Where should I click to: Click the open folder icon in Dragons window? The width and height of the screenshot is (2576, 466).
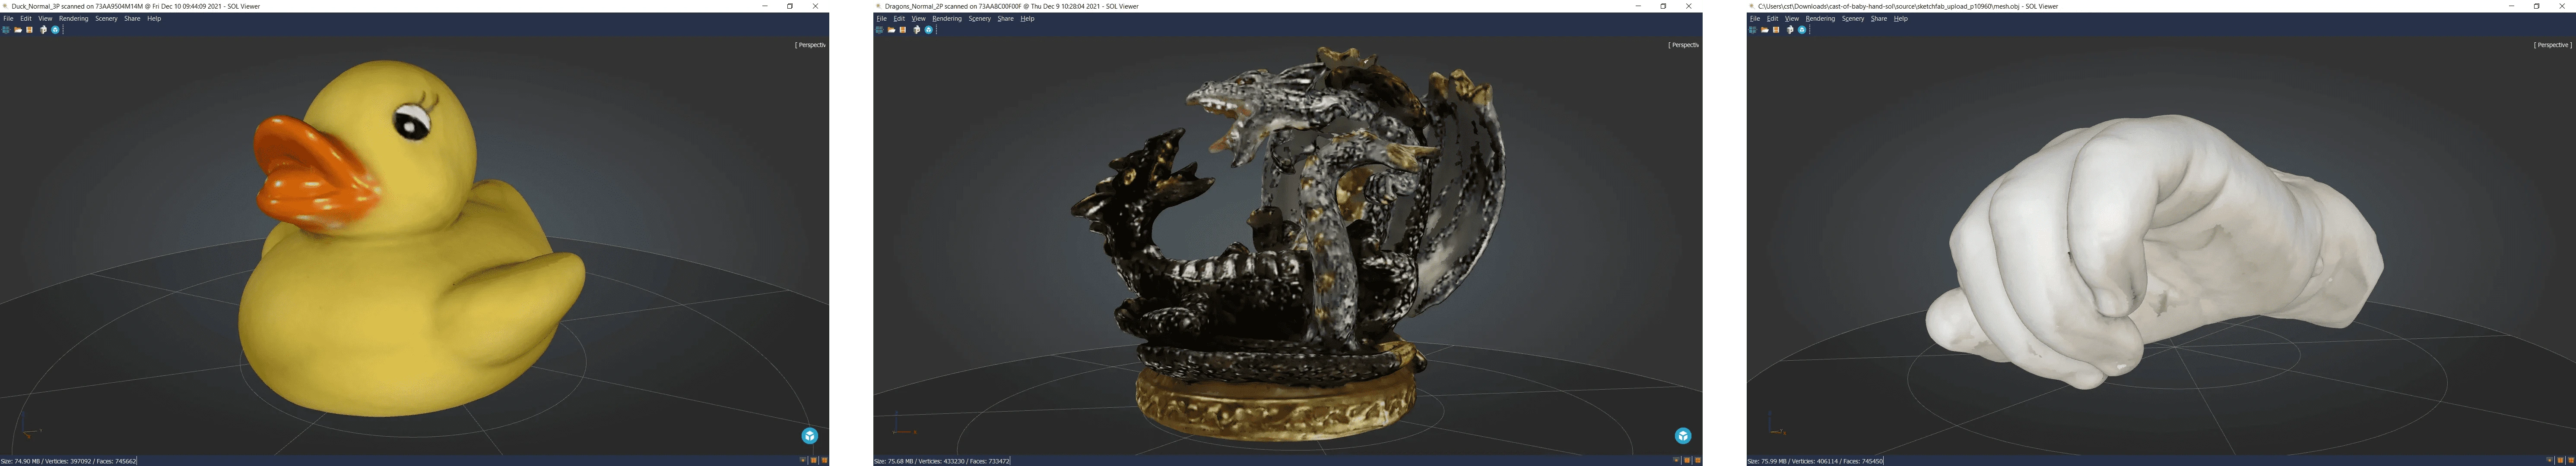click(x=891, y=30)
